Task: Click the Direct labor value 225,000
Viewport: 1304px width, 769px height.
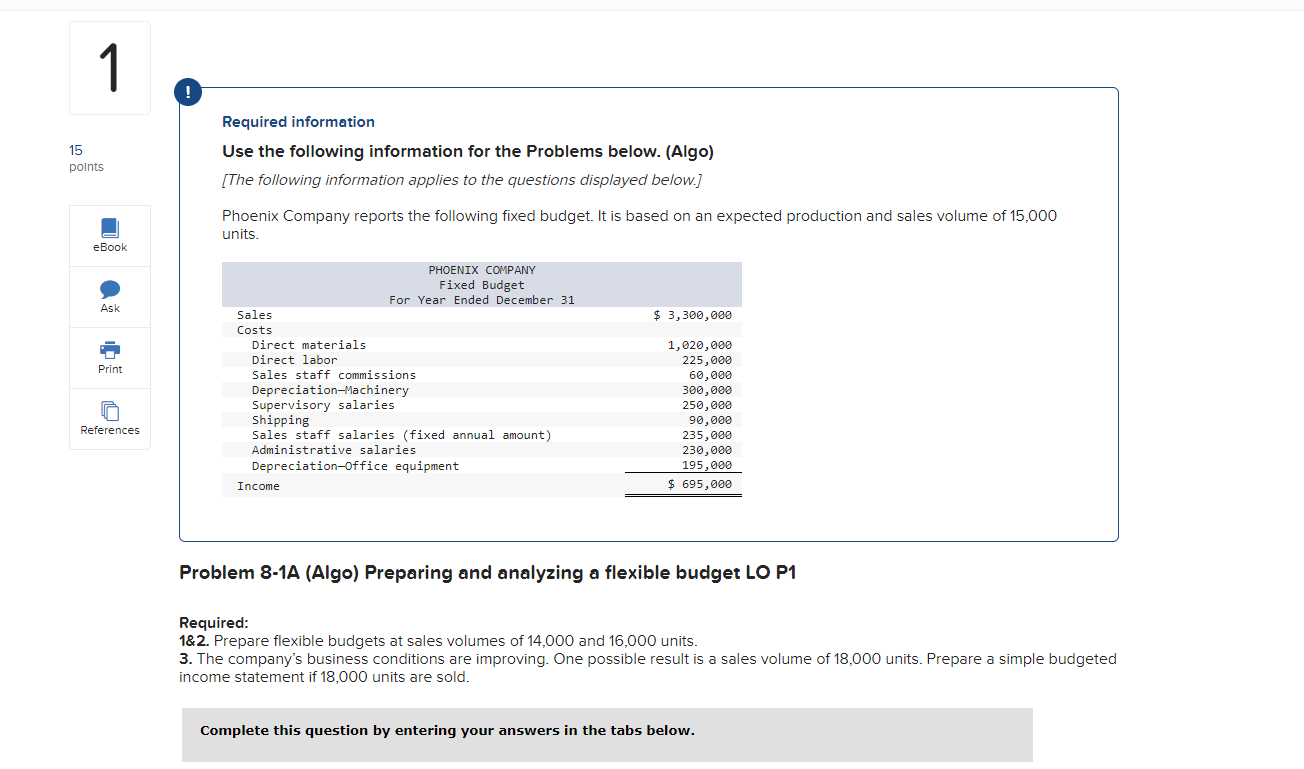Action: [x=706, y=360]
